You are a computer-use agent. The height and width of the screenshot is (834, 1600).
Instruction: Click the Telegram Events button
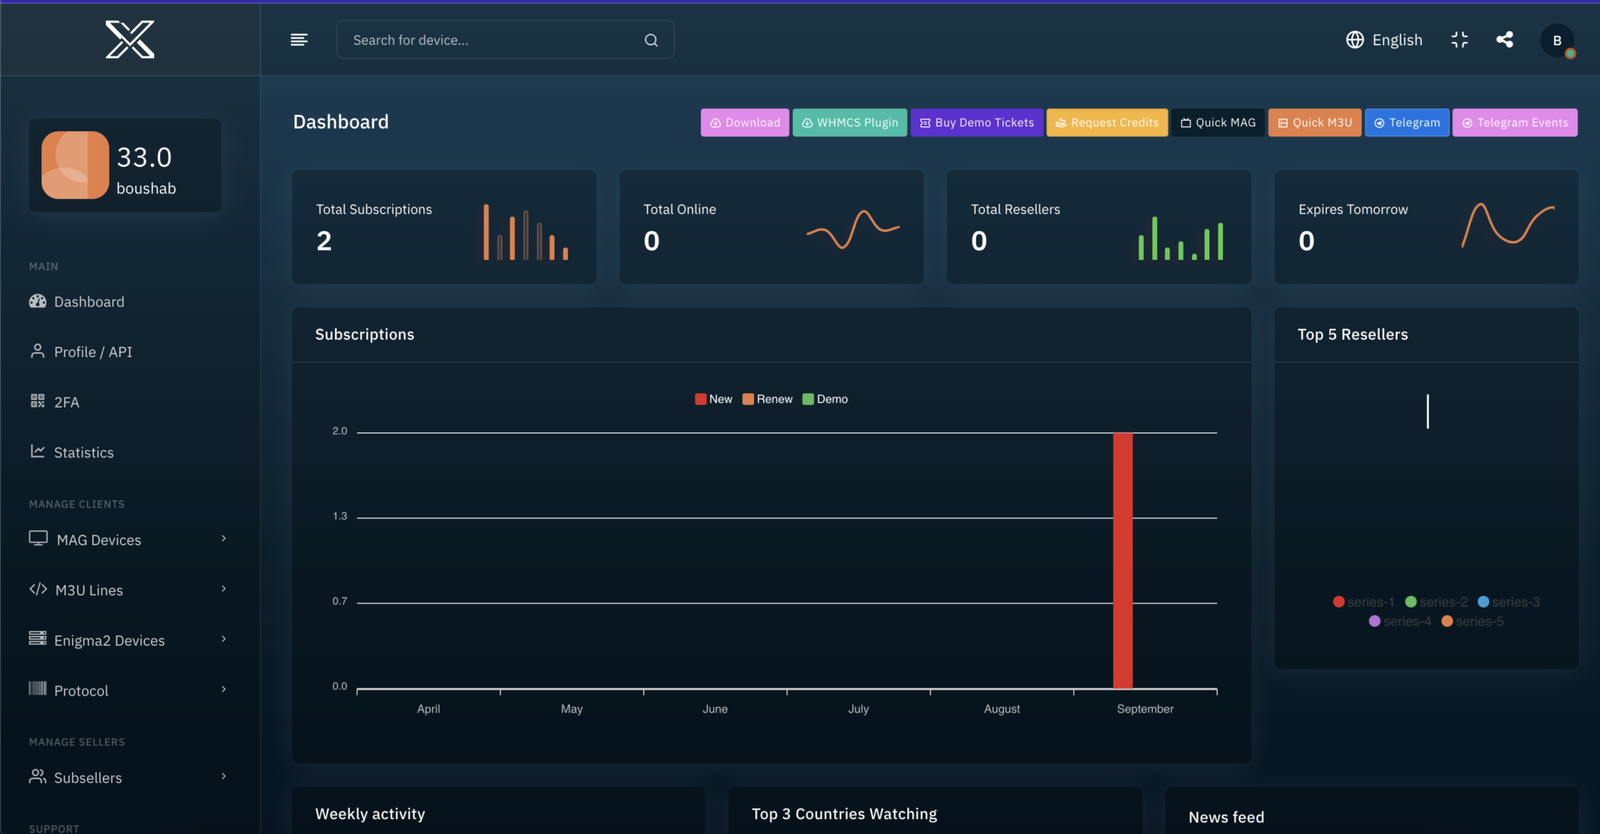click(x=1515, y=122)
